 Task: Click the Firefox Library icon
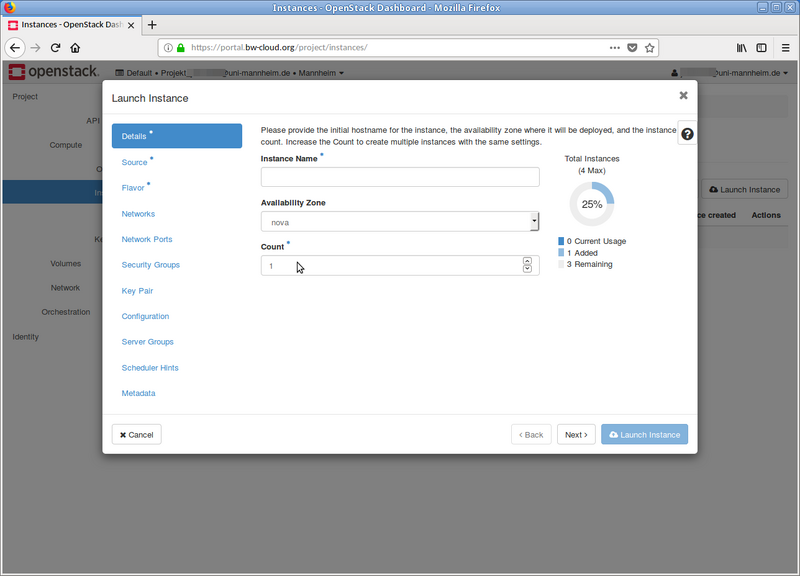tap(740, 47)
